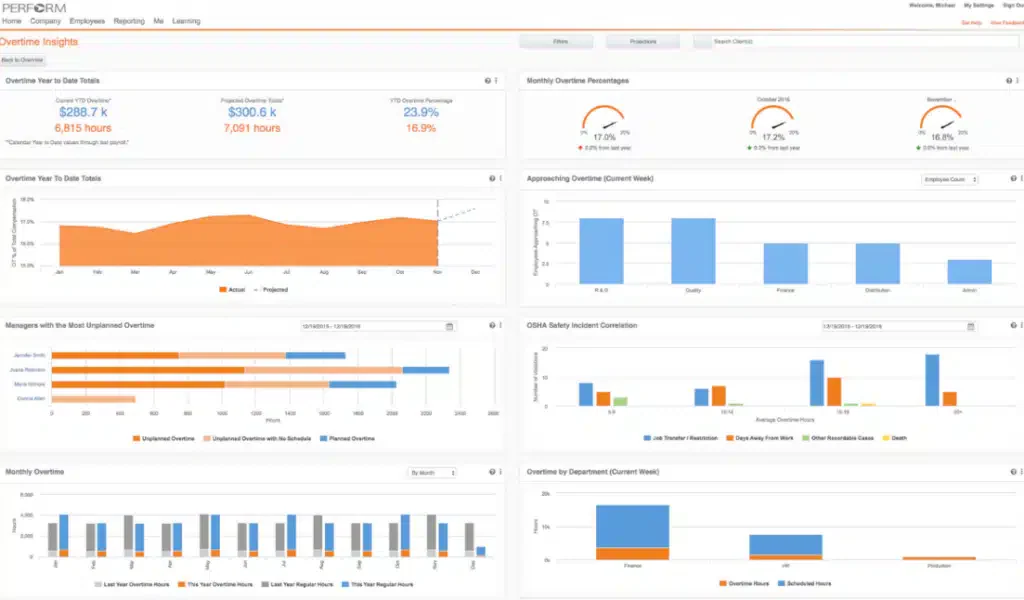
Task: Open calendar picker in Managers Unplanned Overtime panel
Action: [449, 326]
